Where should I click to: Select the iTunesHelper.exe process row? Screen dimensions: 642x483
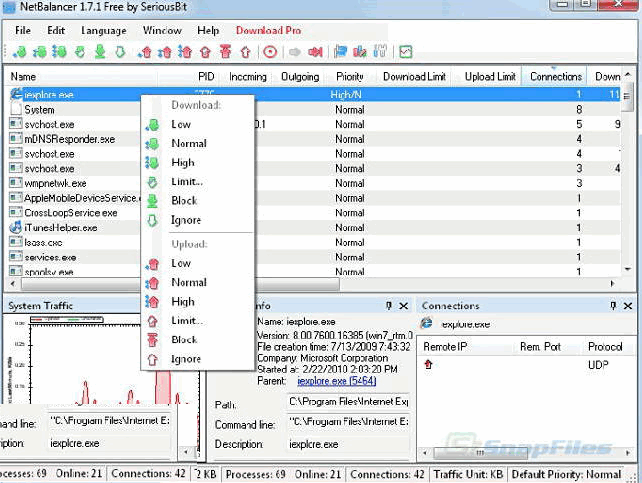pyautogui.click(x=314, y=228)
